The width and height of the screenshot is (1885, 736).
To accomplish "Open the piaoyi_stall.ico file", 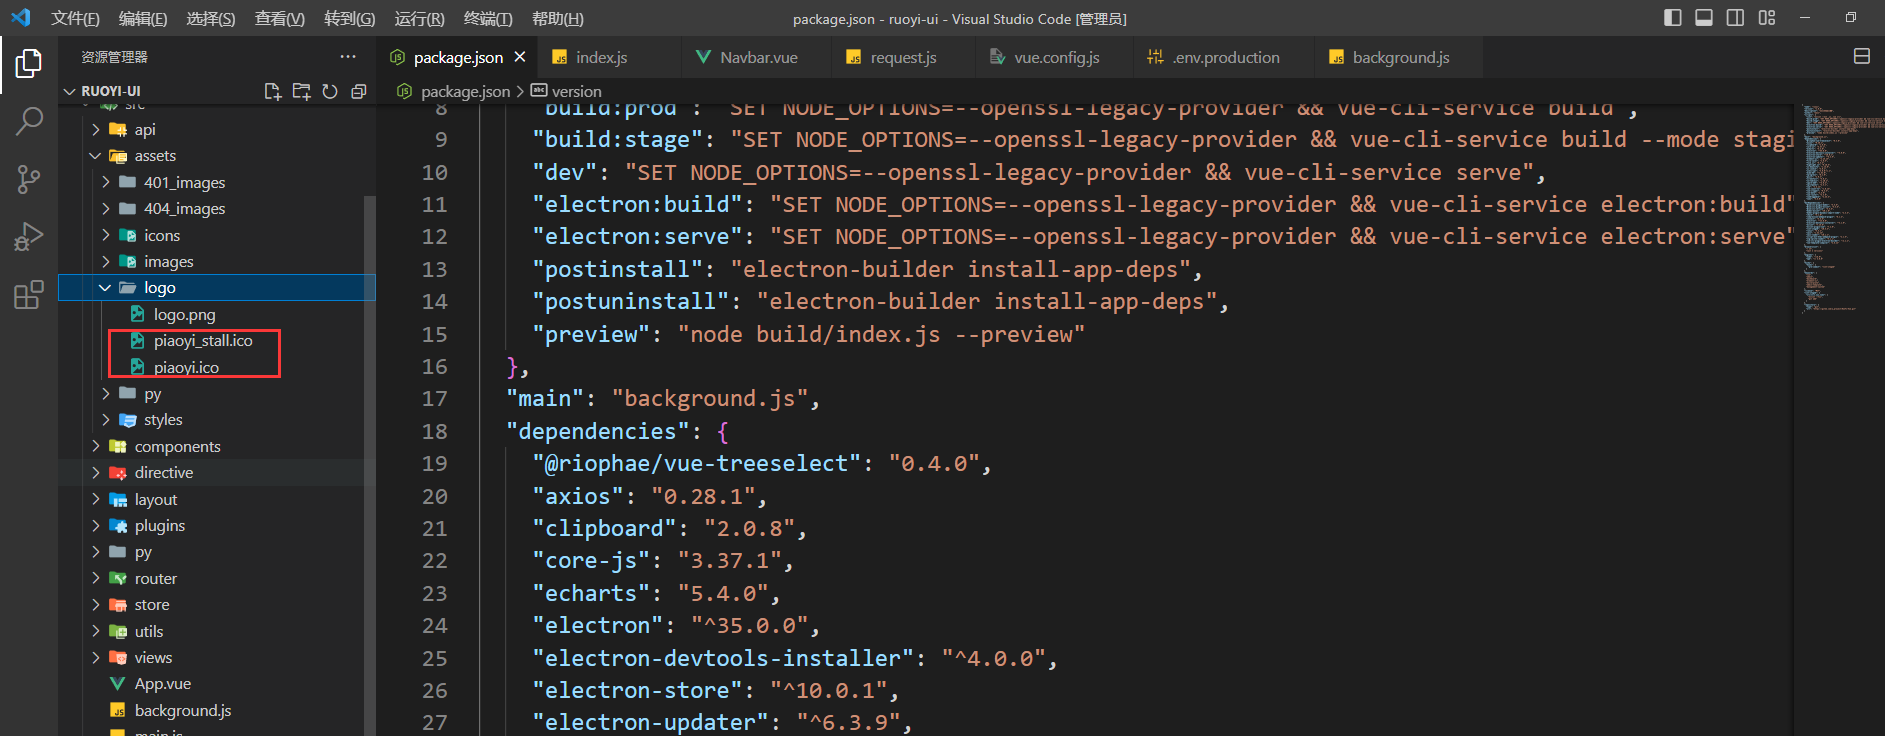I will tap(203, 341).
